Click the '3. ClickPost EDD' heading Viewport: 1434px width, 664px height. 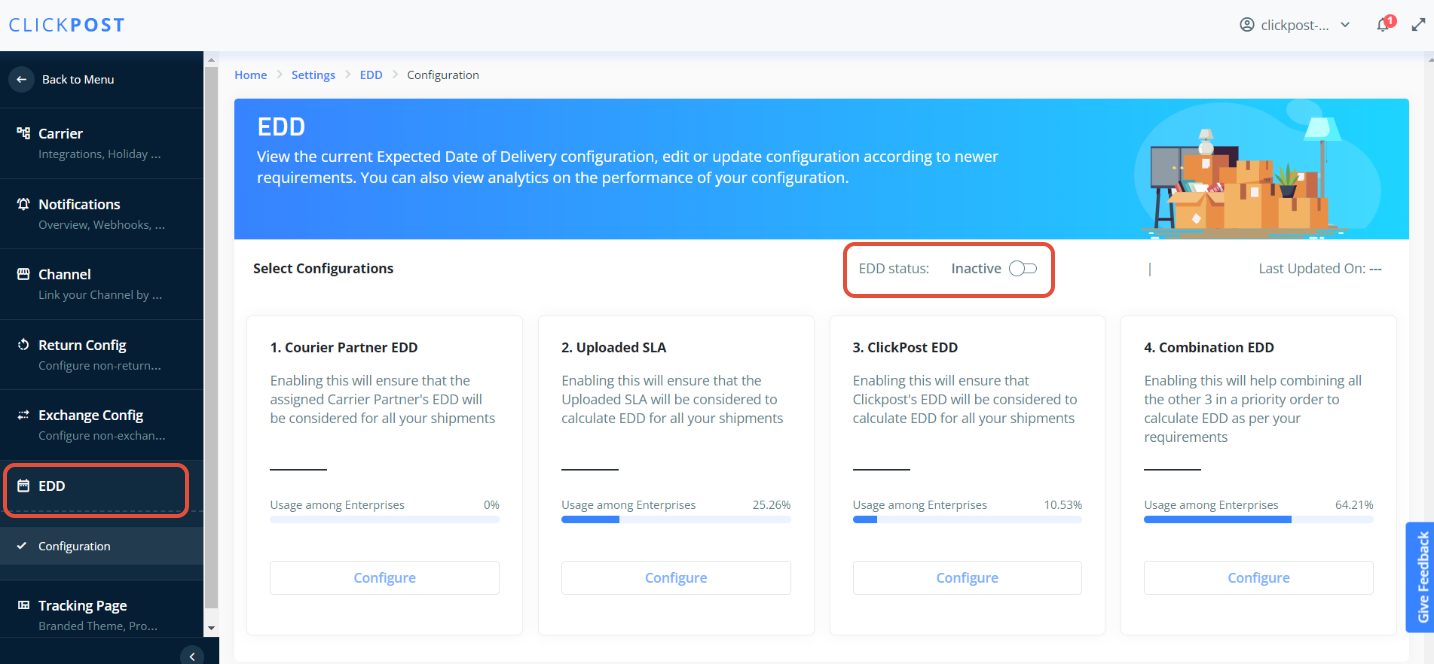[905, 348]
